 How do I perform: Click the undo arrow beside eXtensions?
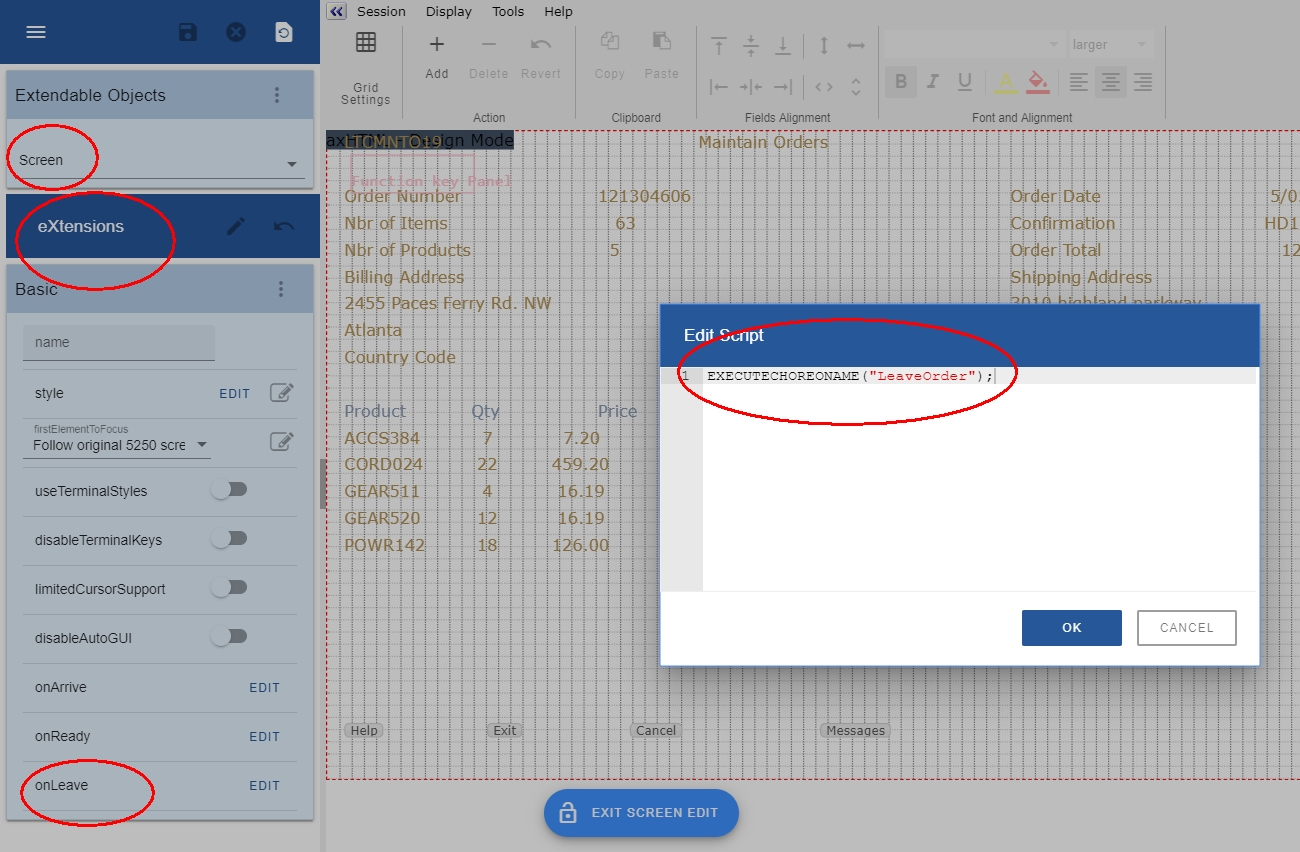[x=284, y=227]
